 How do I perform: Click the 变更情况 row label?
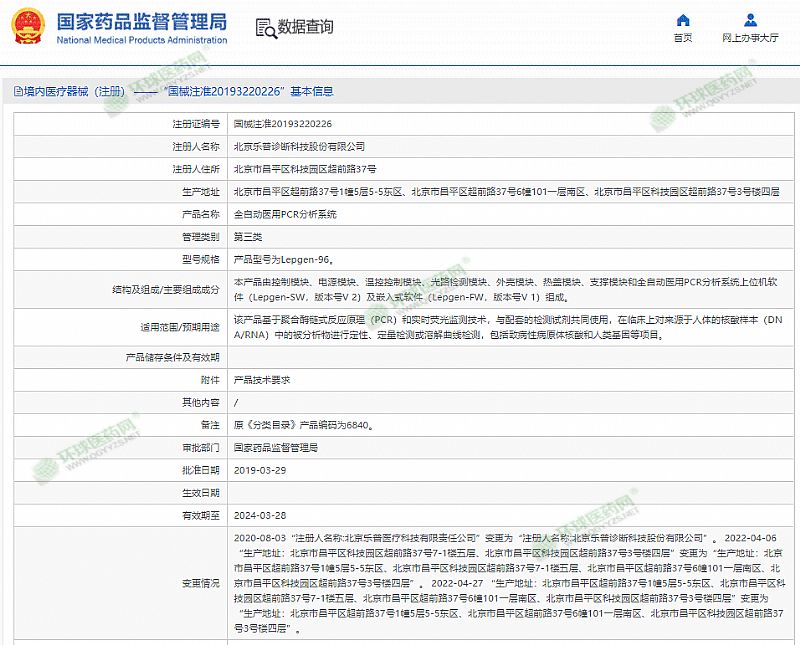[199, 583]
